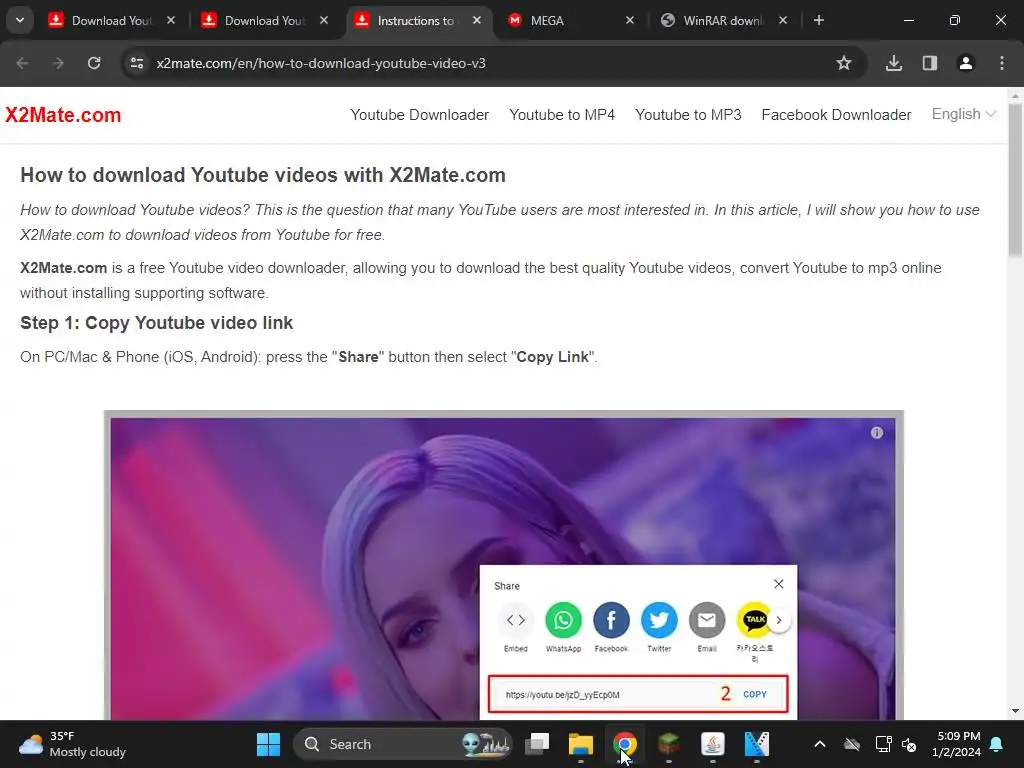Select the Instructions to download tab

(x=418, y=20)
